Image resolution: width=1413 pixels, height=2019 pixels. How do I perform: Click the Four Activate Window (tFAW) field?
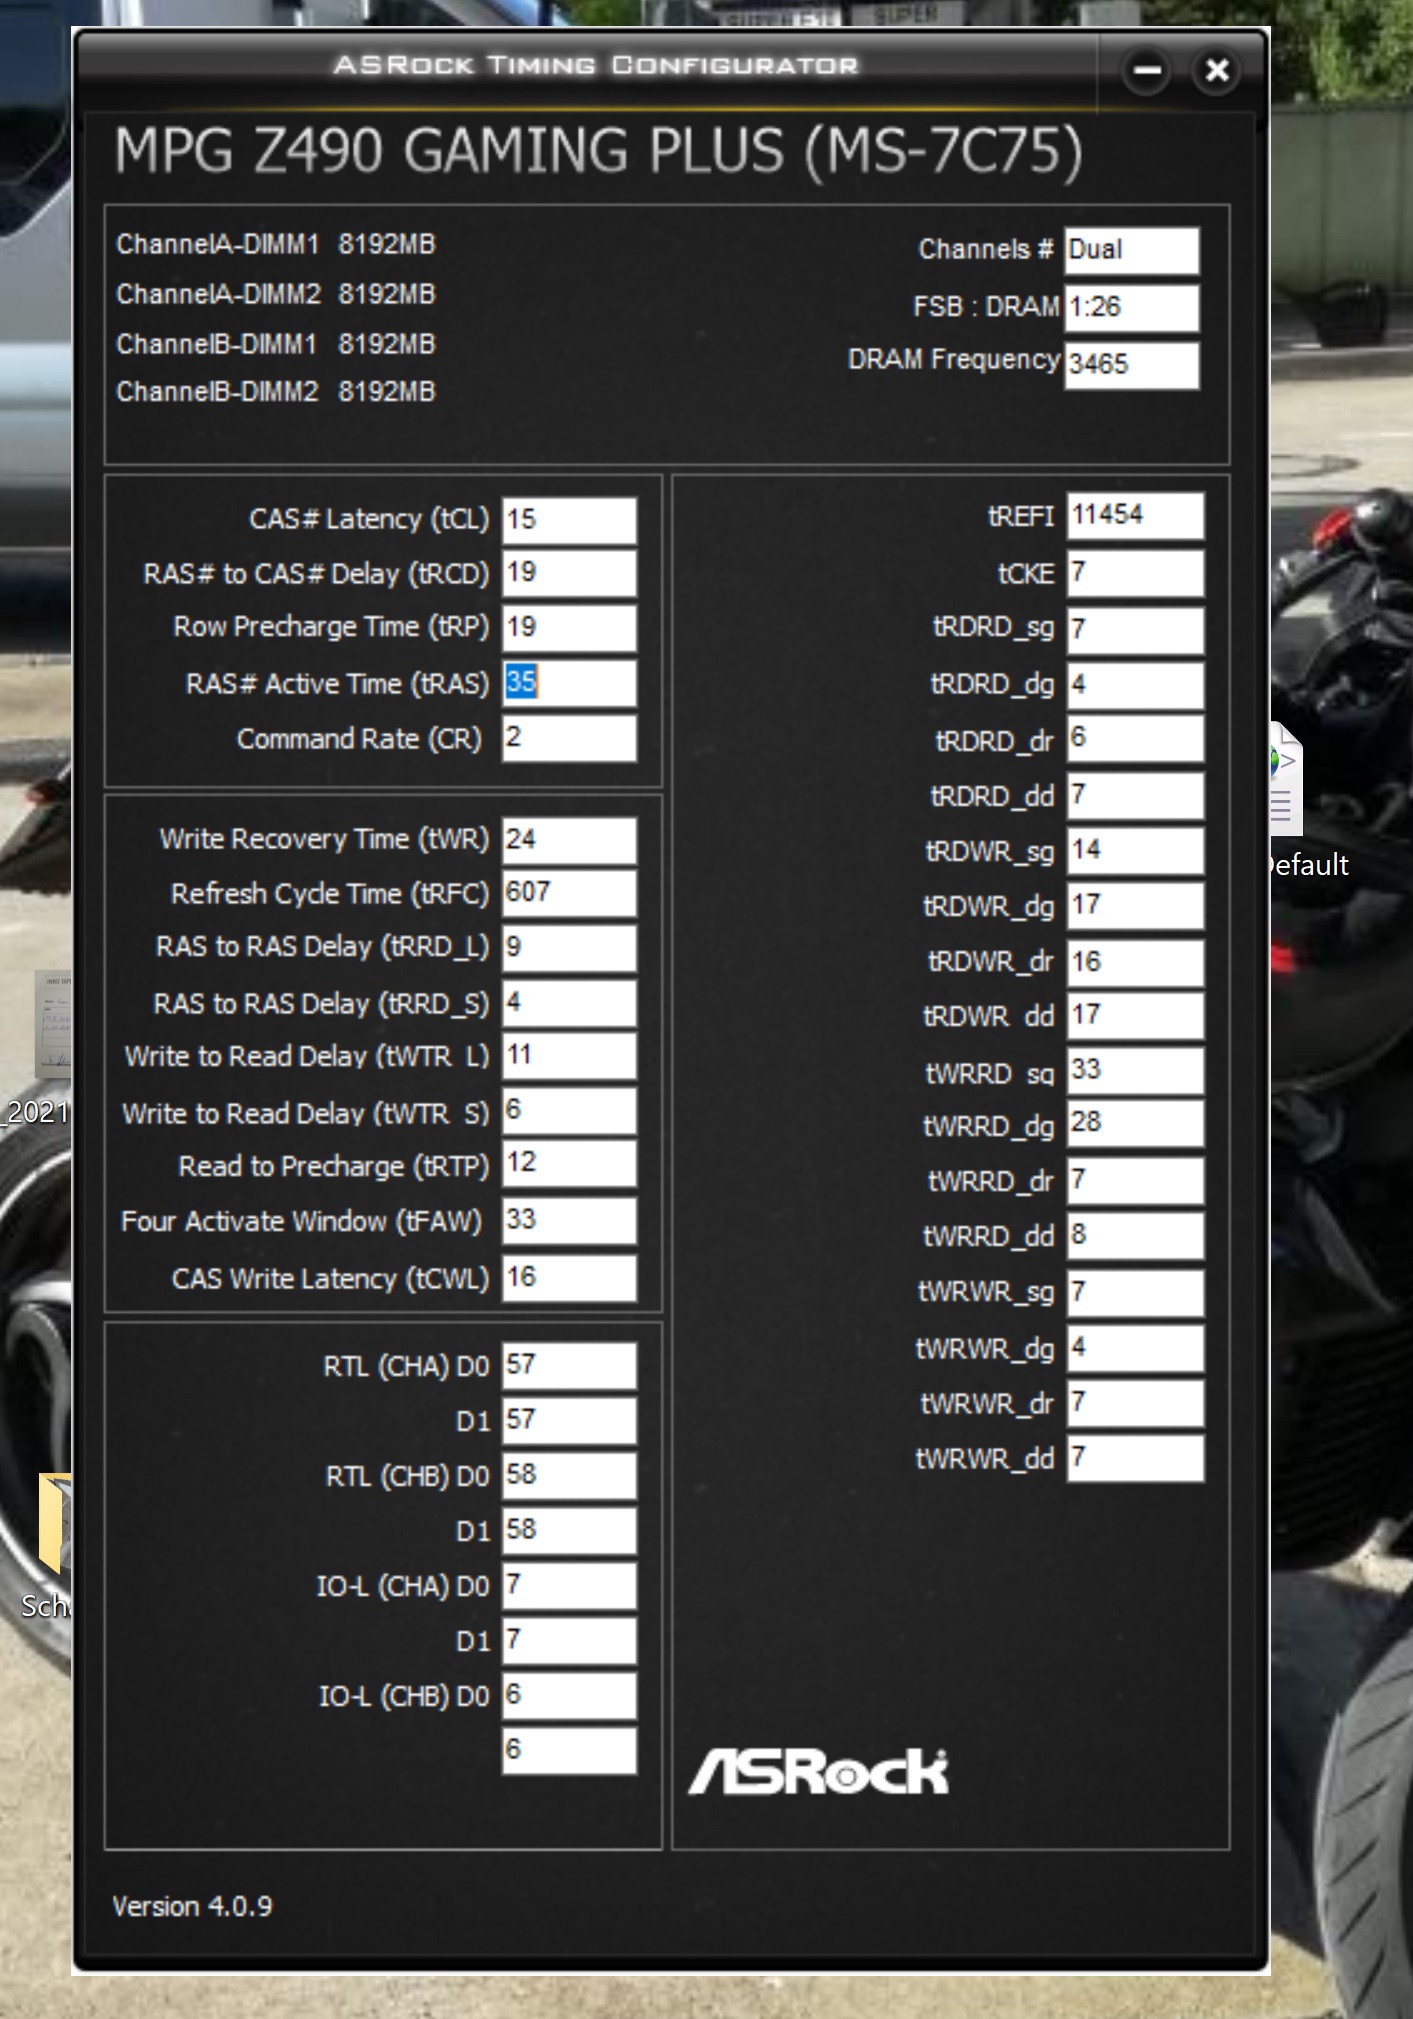569,1221
